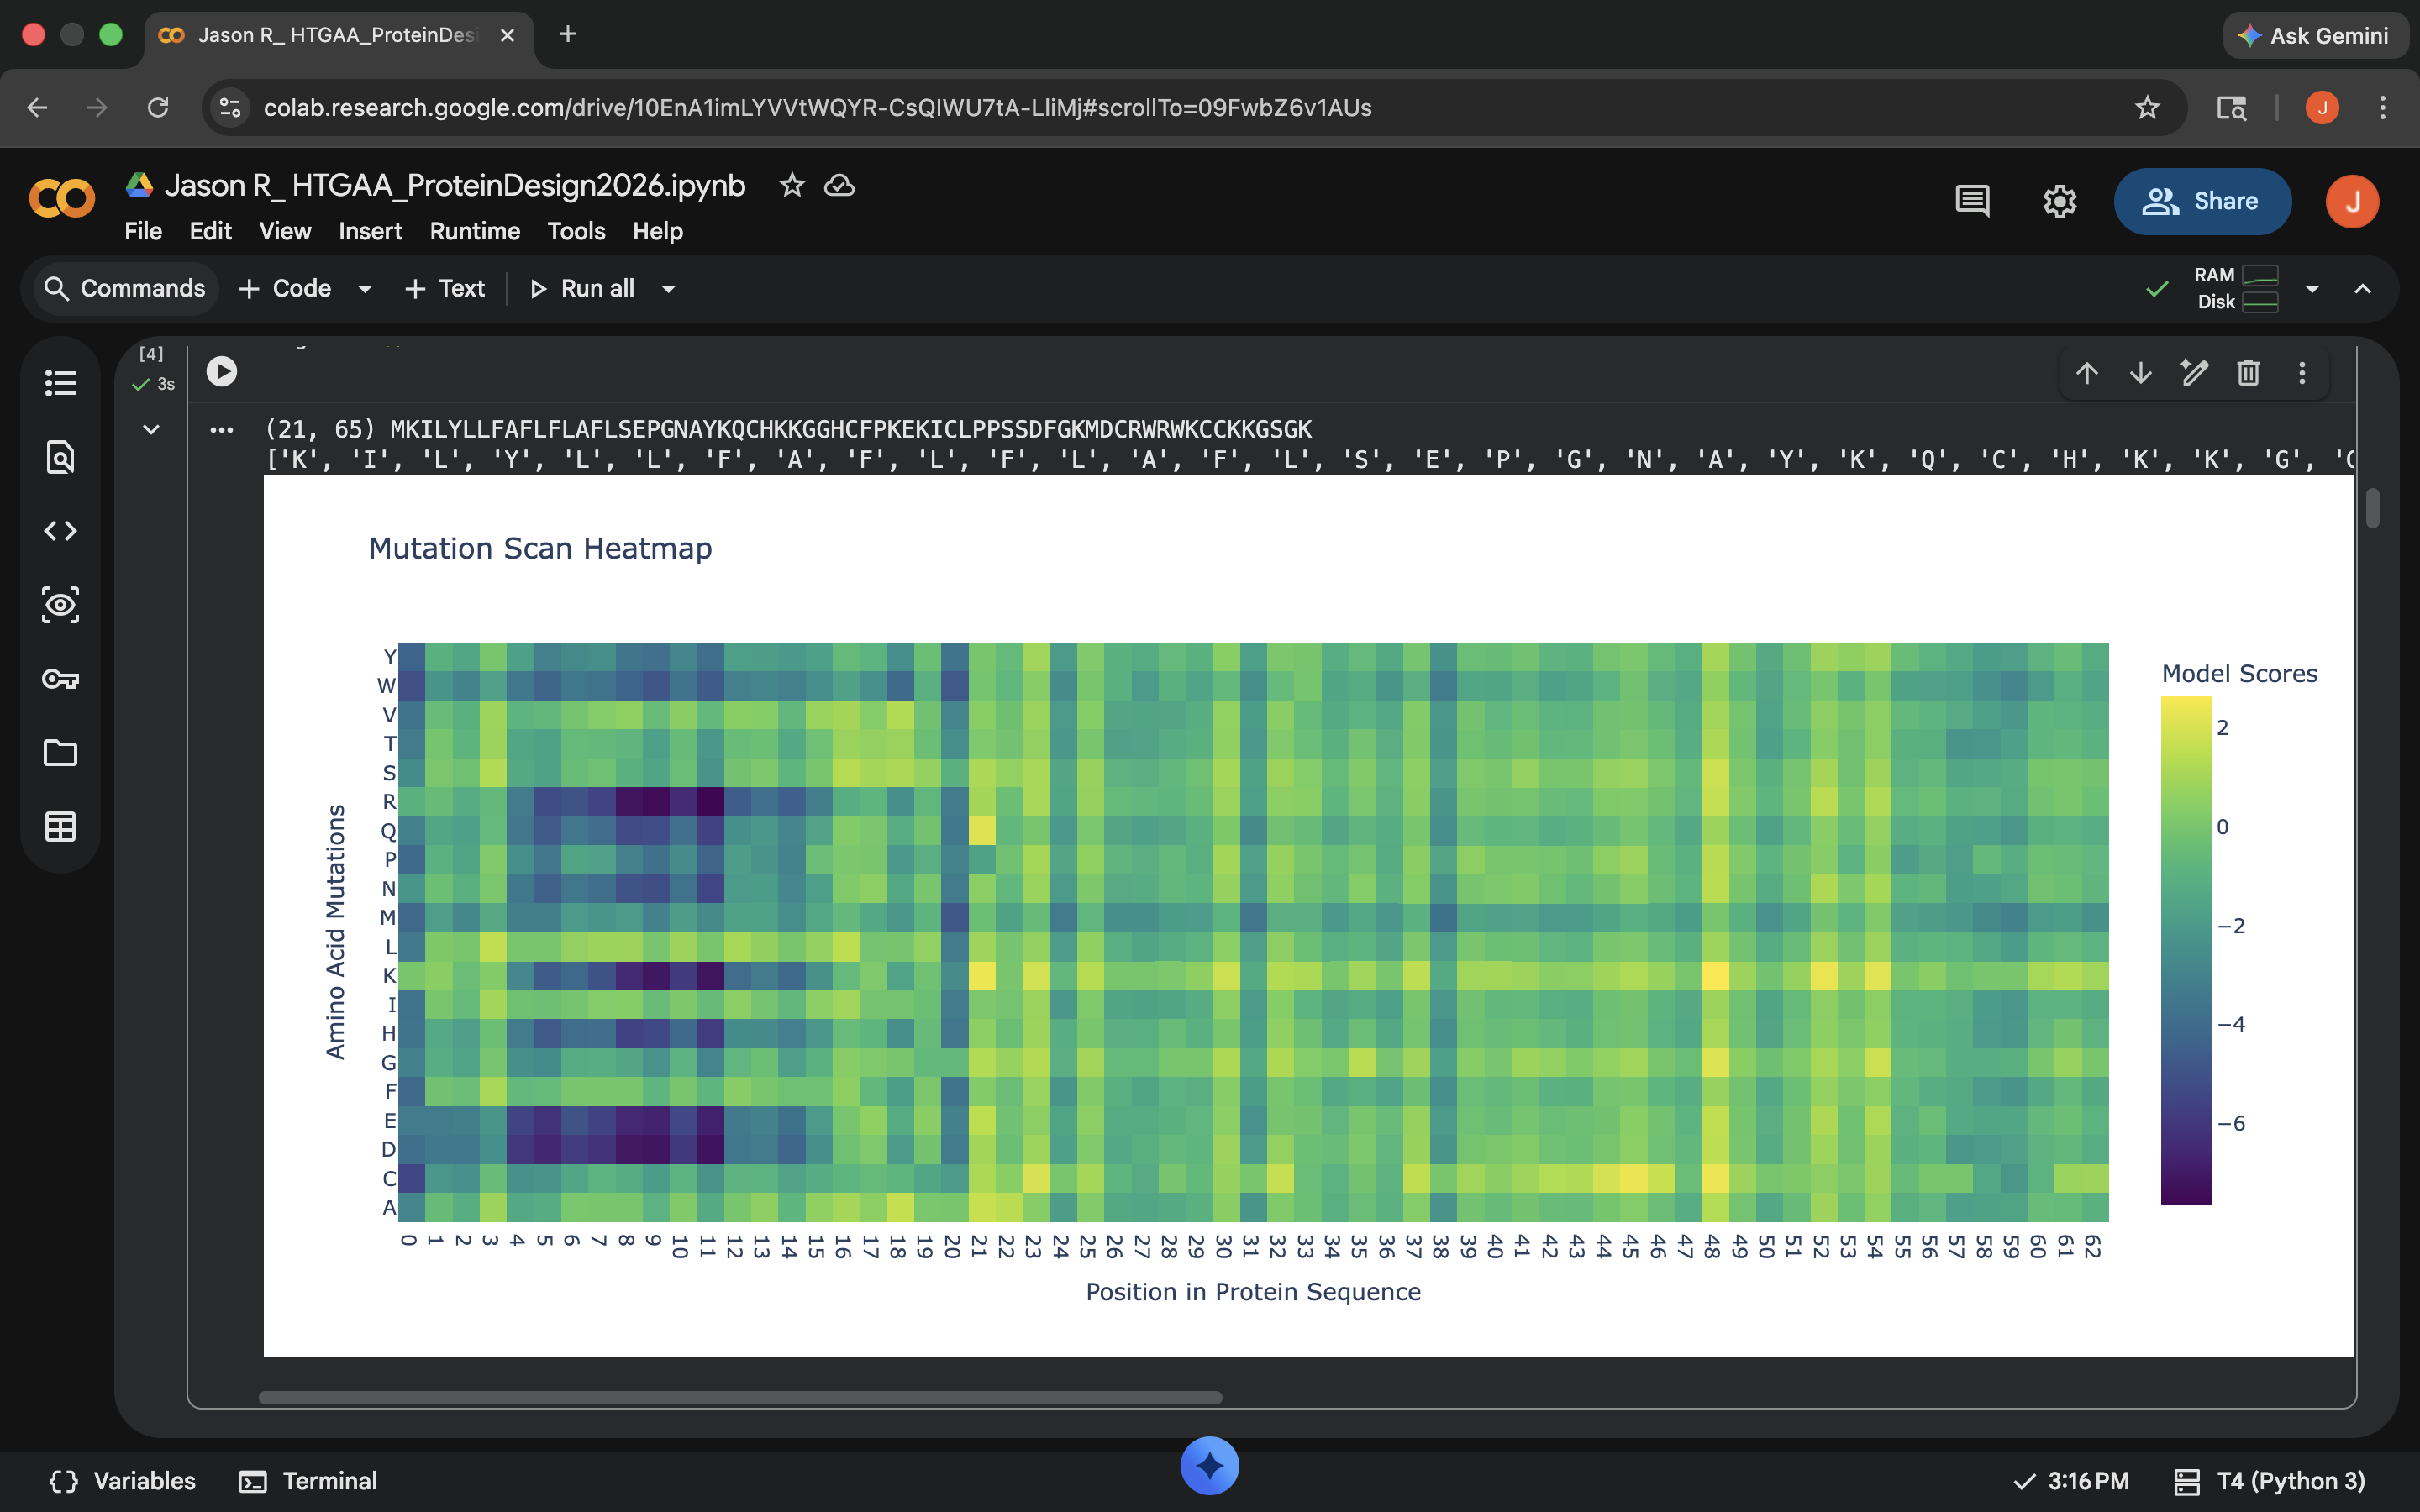
Task: Open the Edit menu
Action: pos(210,231)
